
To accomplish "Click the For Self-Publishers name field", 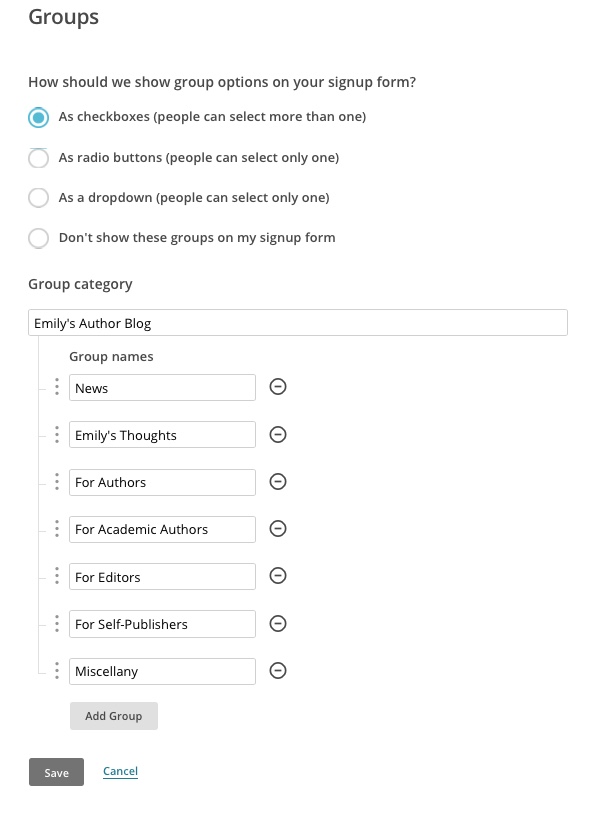I will tap(162, 624).
